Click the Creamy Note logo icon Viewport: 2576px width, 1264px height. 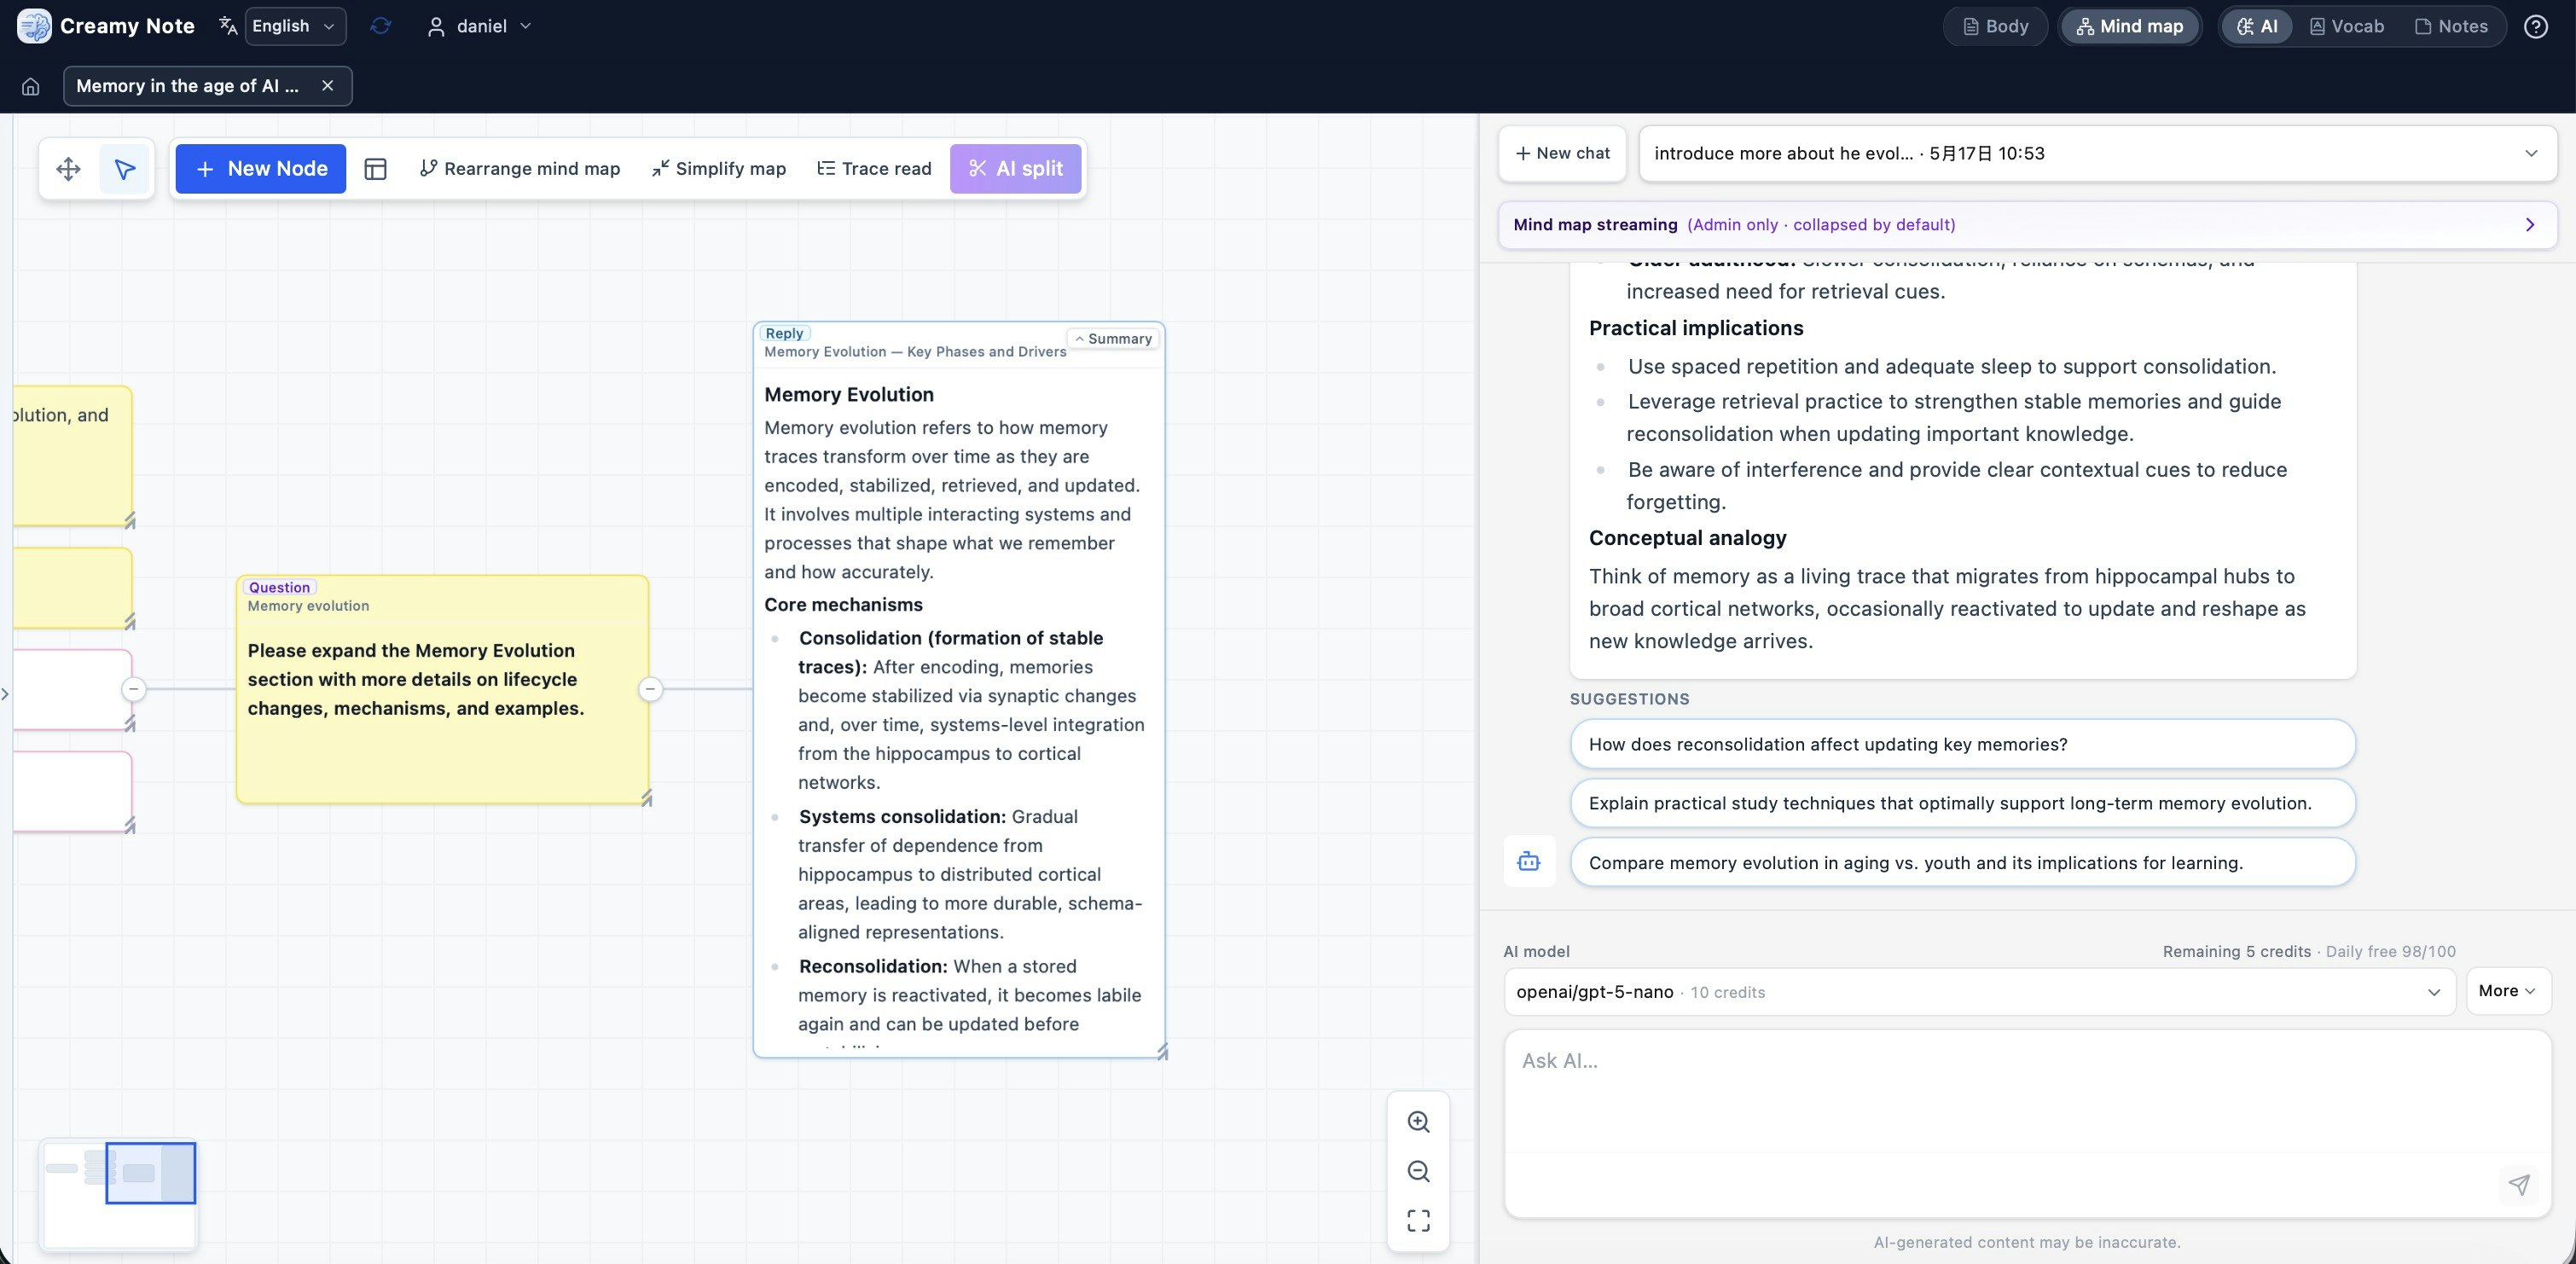pos(34,26)
